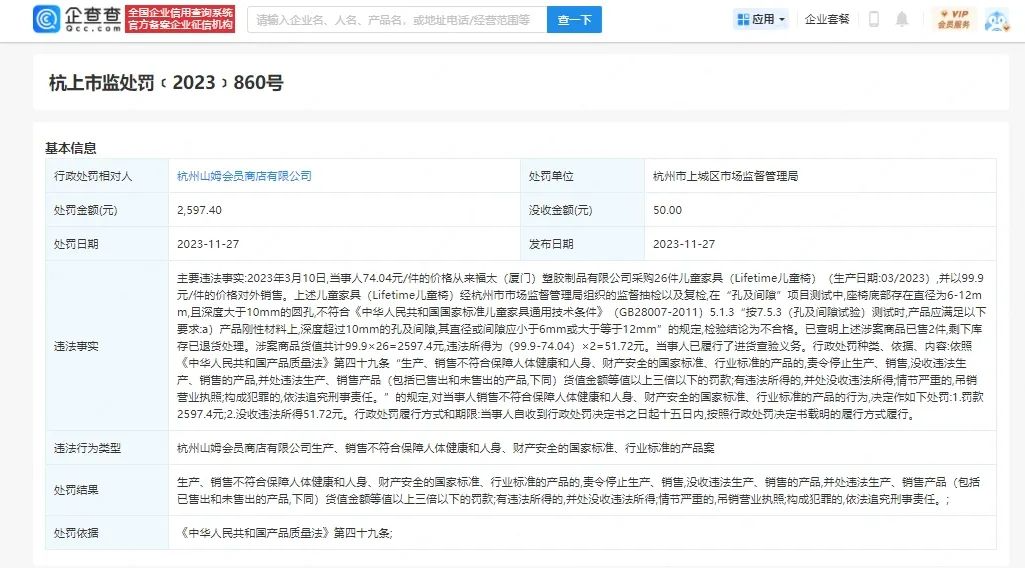Open the user avatar profile icon

(996, 19)
